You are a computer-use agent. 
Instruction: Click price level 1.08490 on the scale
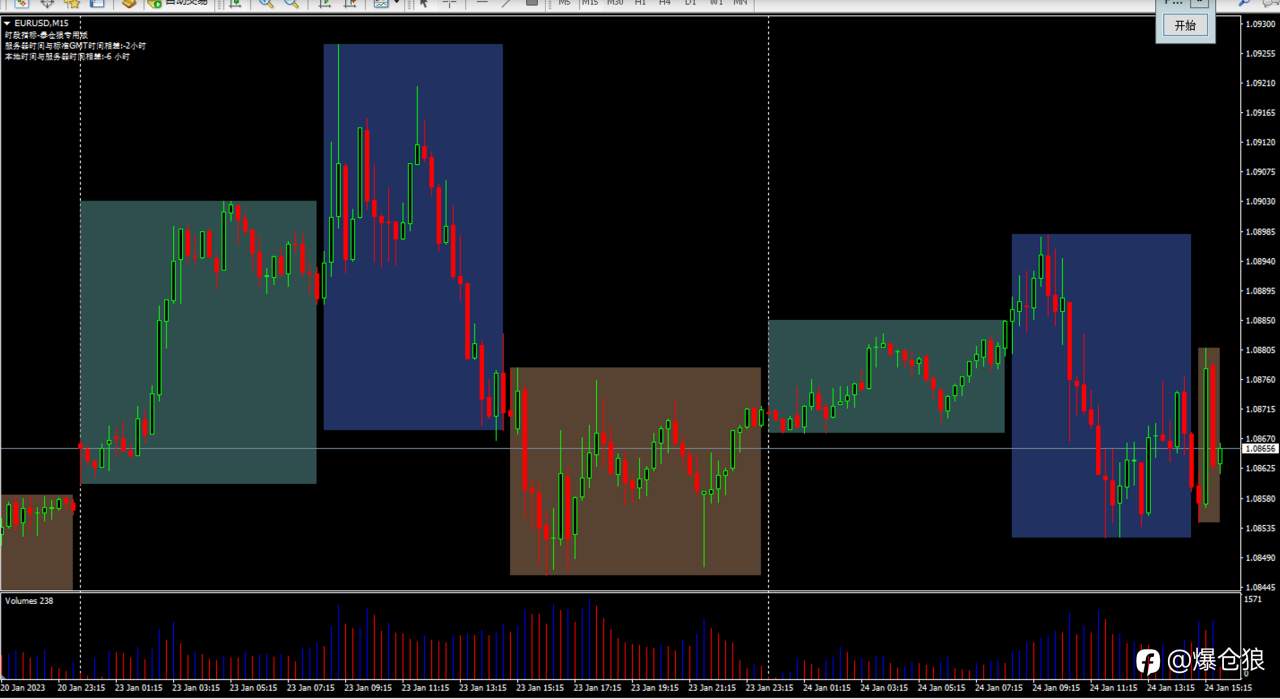click(1262, 558)
